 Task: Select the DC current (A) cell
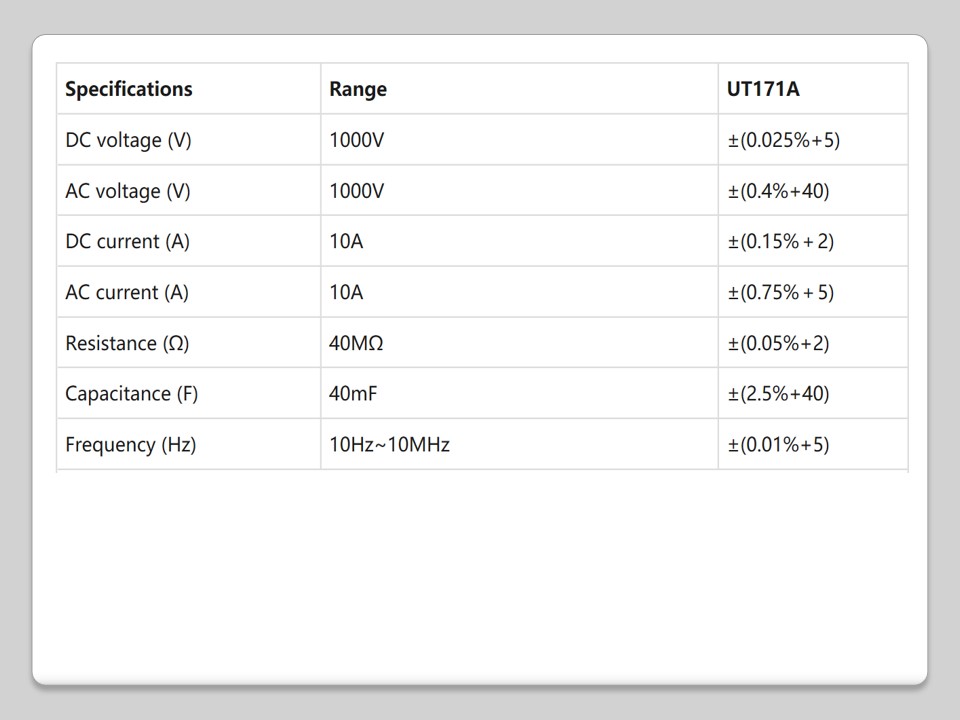127,242
